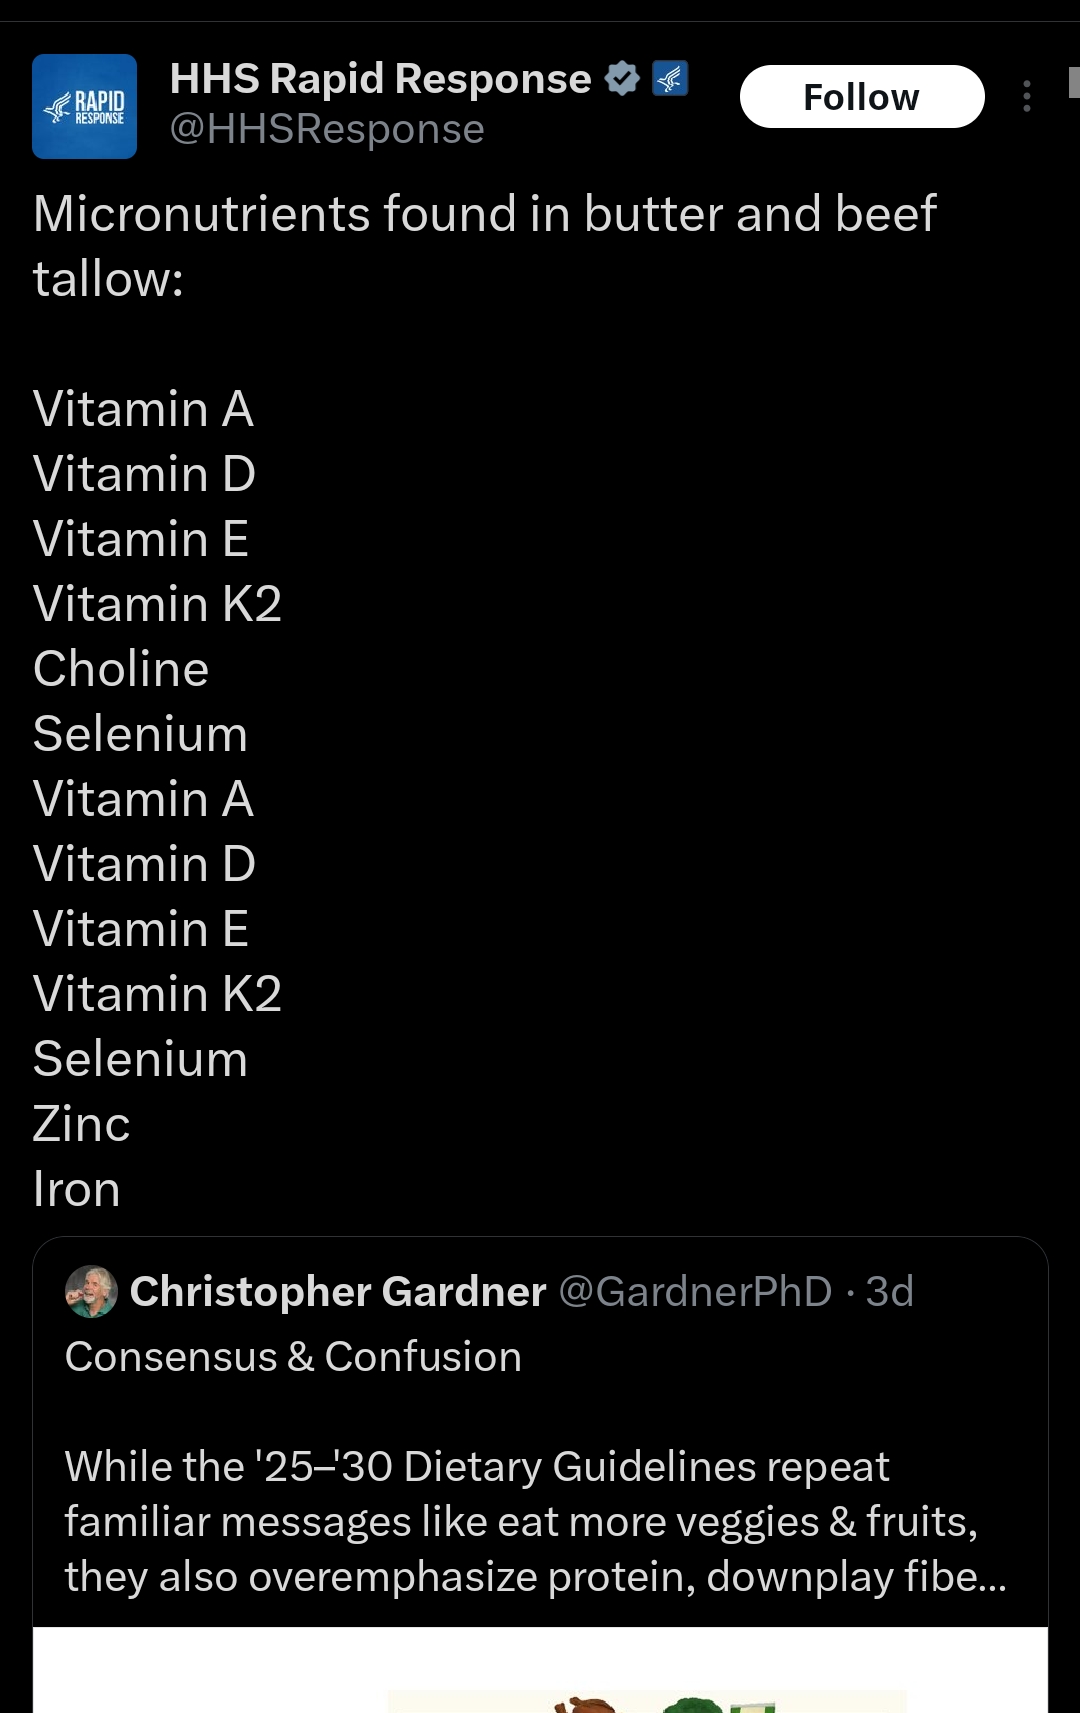Open Christopher Gardner's profile picture
Viewport: 1080px width, 1713px height.
pyautogui.click(x=91, y=1291)
